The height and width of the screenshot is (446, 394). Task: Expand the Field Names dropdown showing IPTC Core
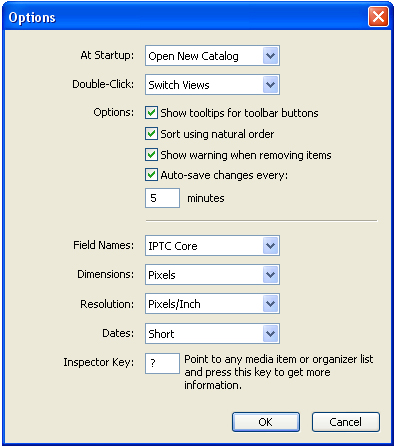point(212,246)
